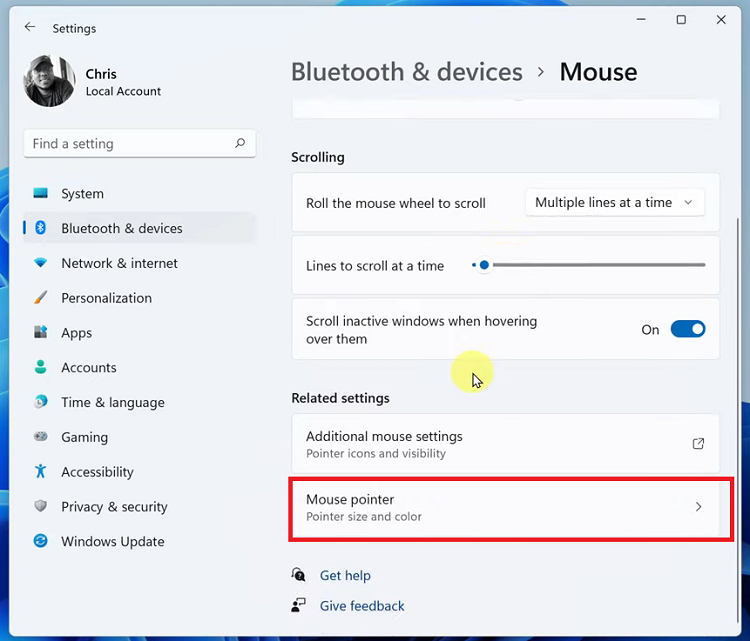The width and height of the screenshot is (750, 641).
Task: Click the Chris Local Account name
Action: pos(123,82)
